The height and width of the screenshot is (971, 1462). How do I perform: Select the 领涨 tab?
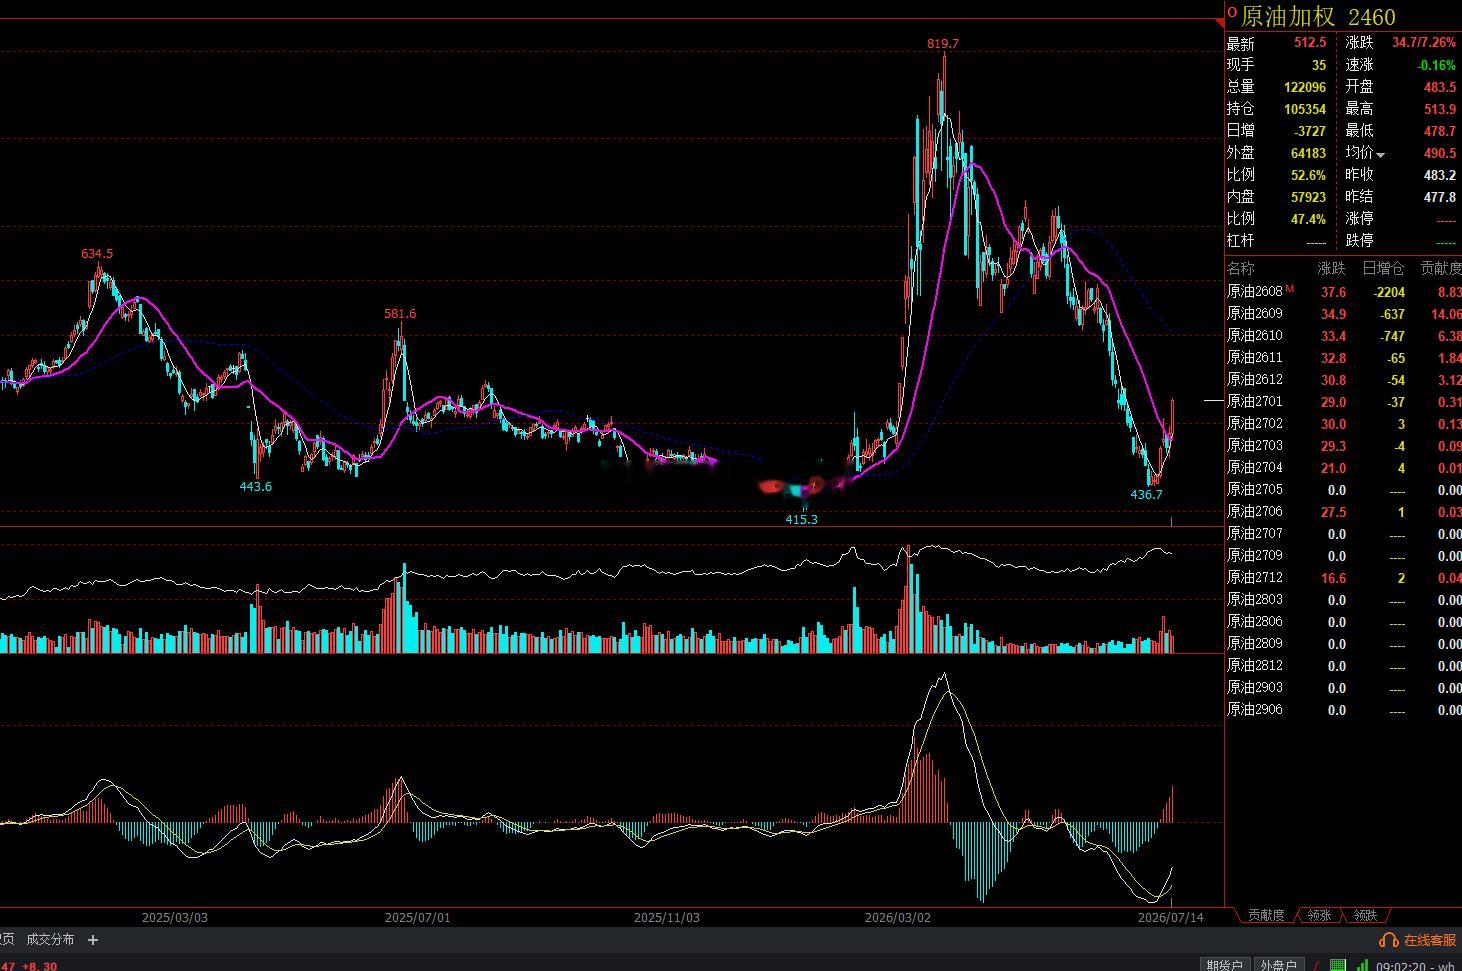1319,915
